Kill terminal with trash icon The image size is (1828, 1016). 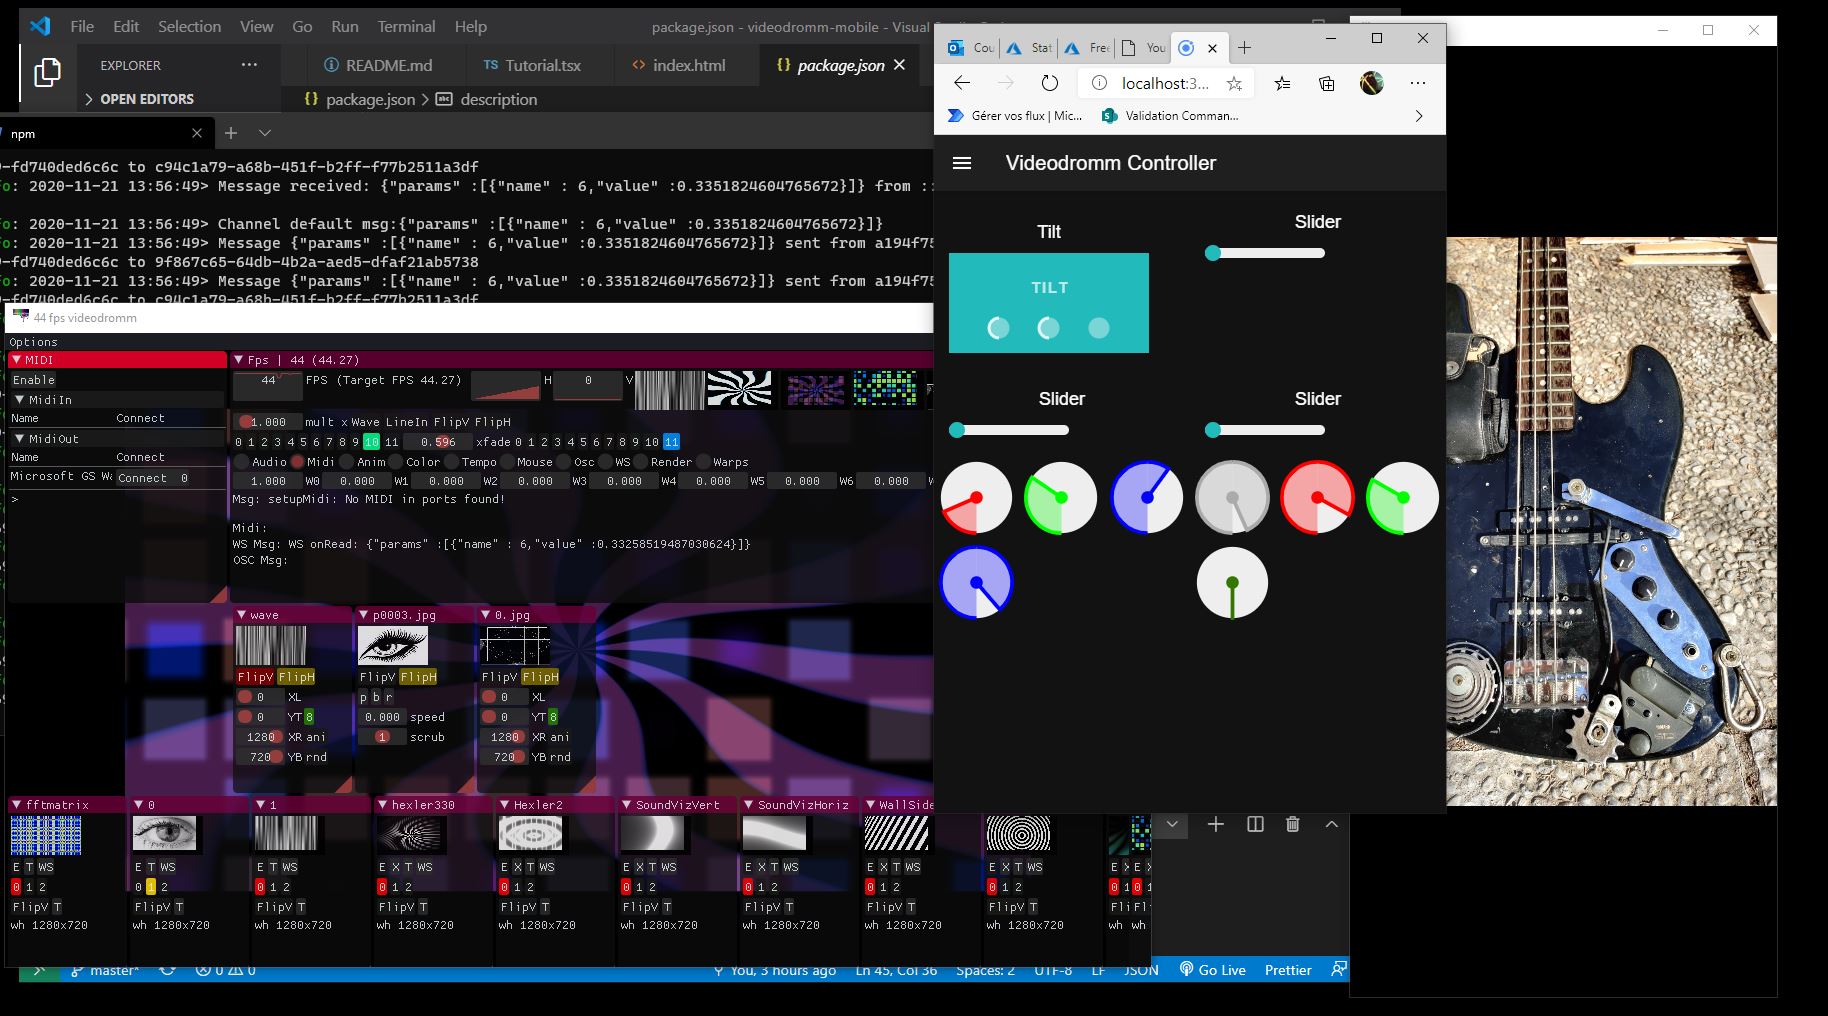point(1293,824)
